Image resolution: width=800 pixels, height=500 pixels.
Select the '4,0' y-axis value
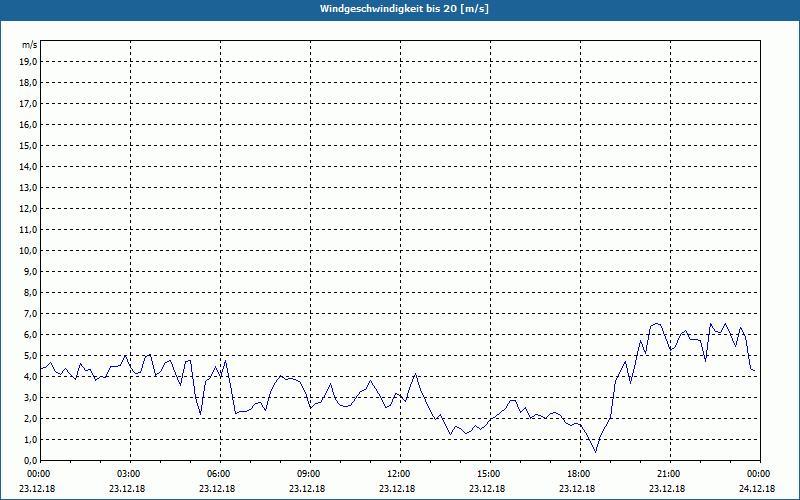tap(30, 377)
